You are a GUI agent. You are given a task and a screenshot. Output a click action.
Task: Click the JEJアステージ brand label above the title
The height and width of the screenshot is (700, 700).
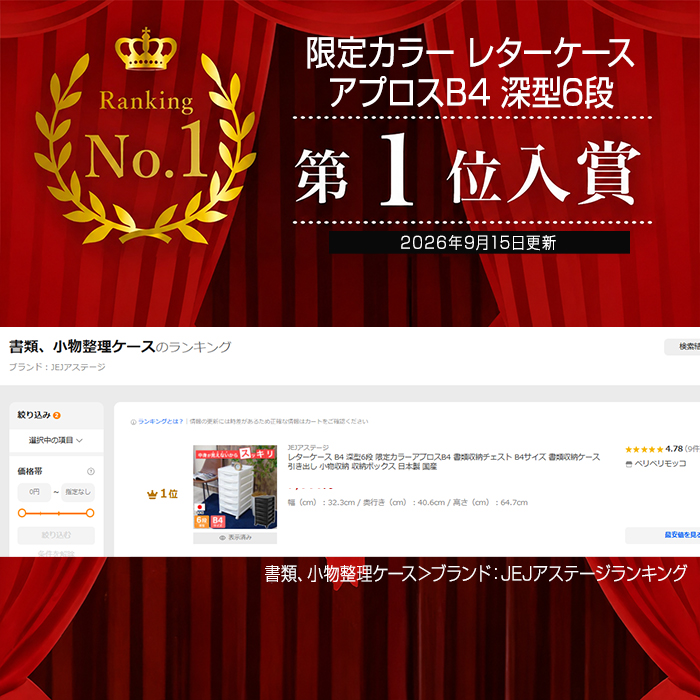(308, 447)
